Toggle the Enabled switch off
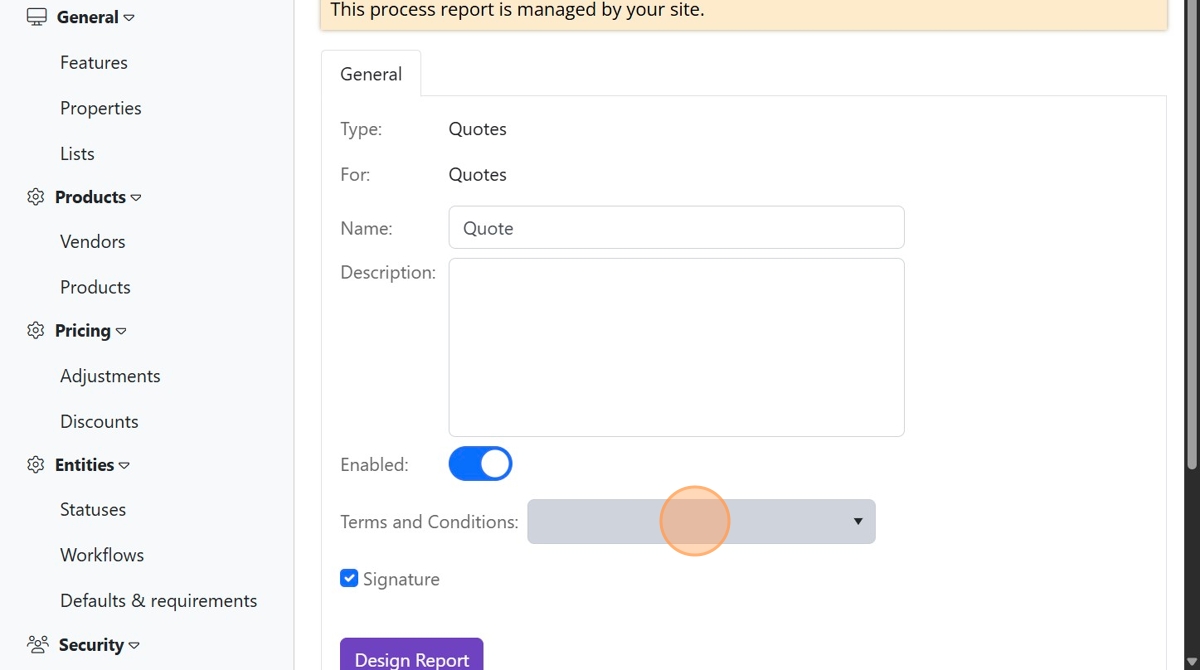 (480, 464)
